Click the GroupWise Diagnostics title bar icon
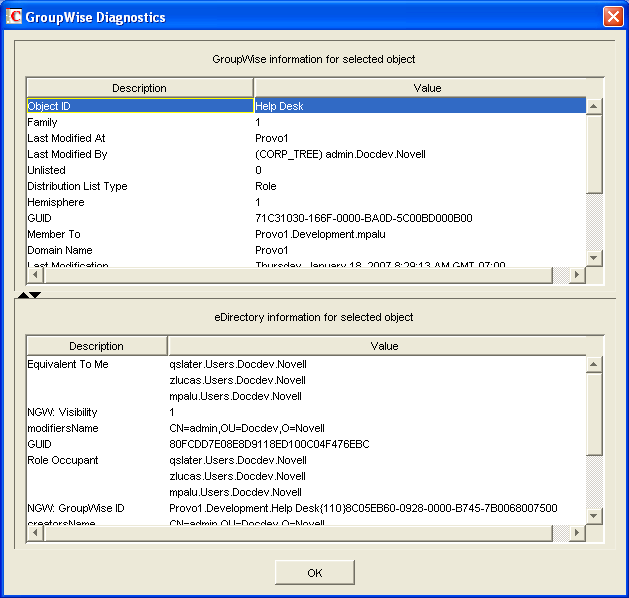The width and height of the screenshot is (629, 598). (14, 17)
